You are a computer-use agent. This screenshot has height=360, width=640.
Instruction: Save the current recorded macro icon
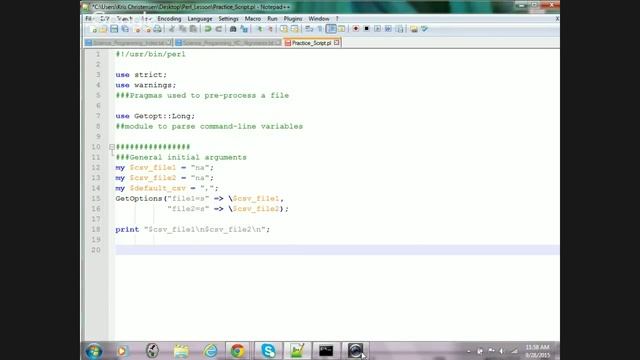[x=400, y=29]
